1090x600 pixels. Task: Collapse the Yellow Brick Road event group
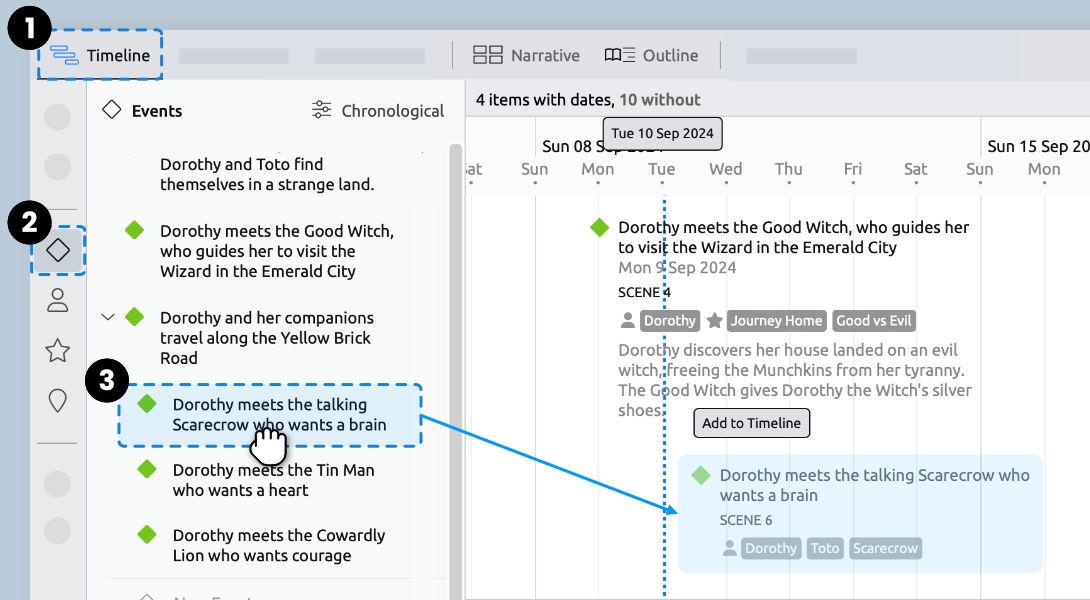point(108,317)
